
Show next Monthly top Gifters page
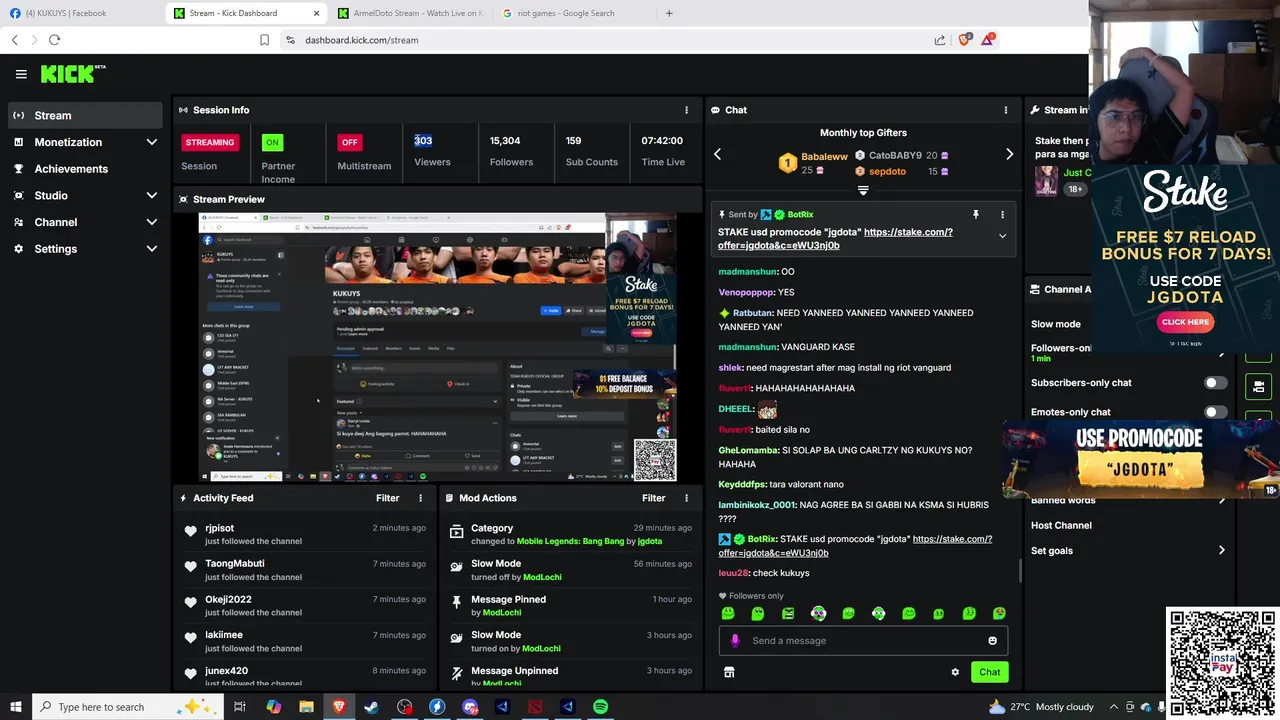click(x=1009, y=154)
